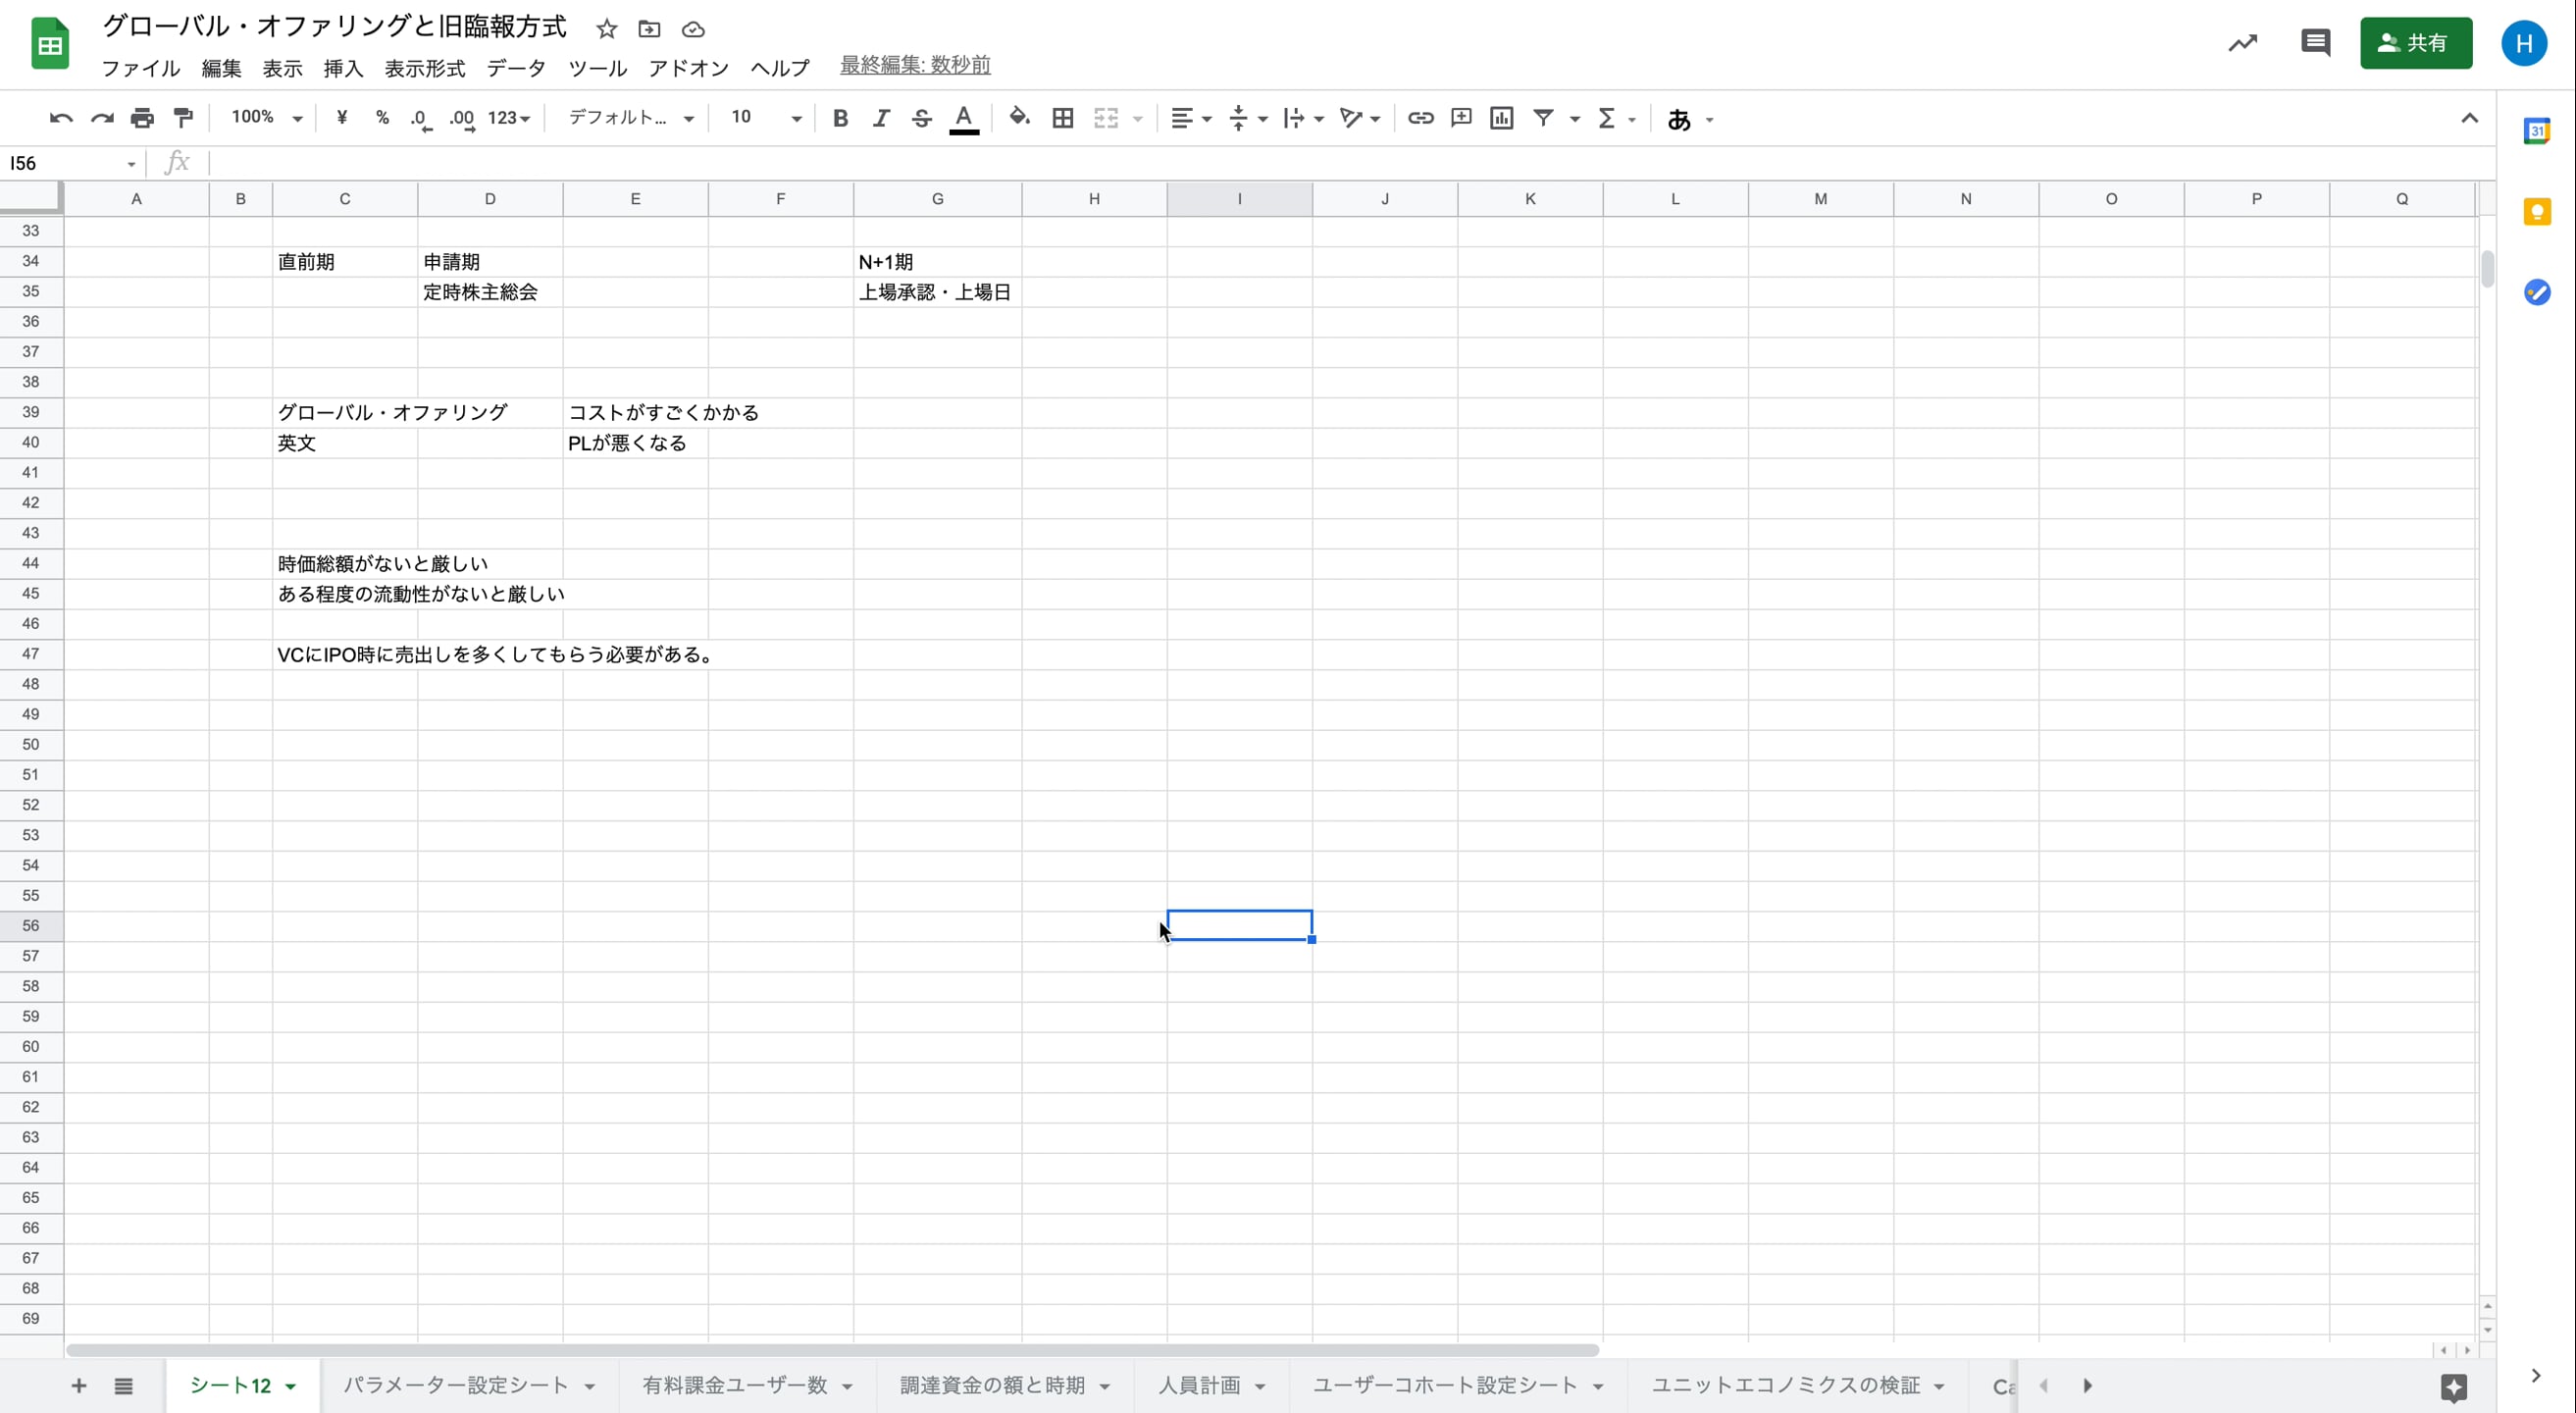Open the comment history icon
This screenshot has width=2576, height=1413.
(x=2315, y=43)
